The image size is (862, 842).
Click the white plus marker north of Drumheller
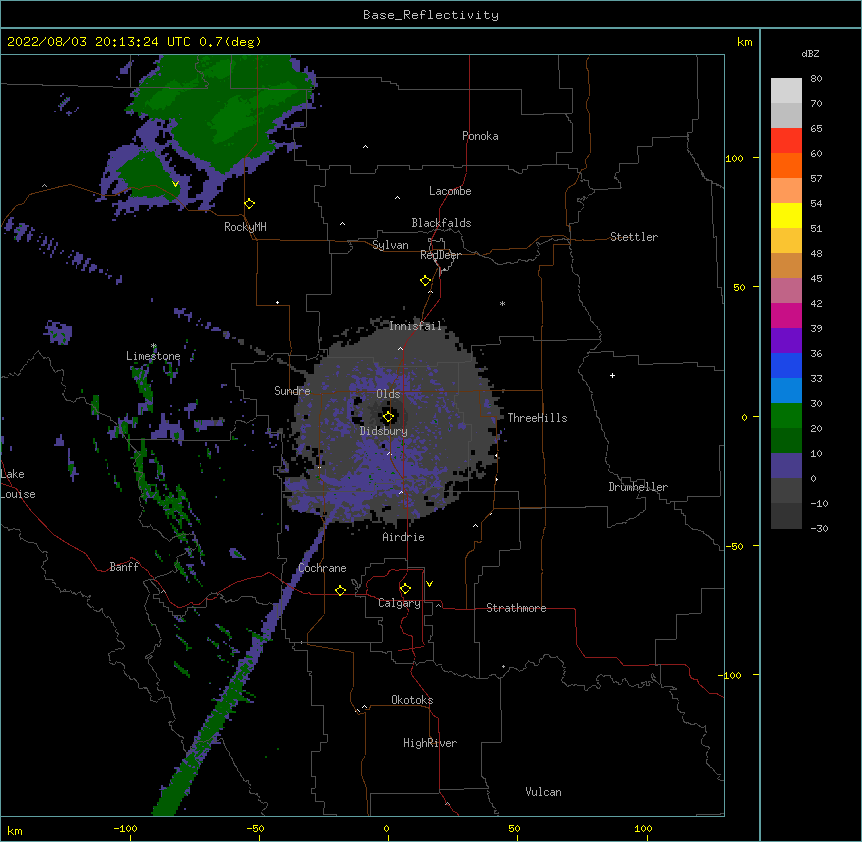(612, 375)
